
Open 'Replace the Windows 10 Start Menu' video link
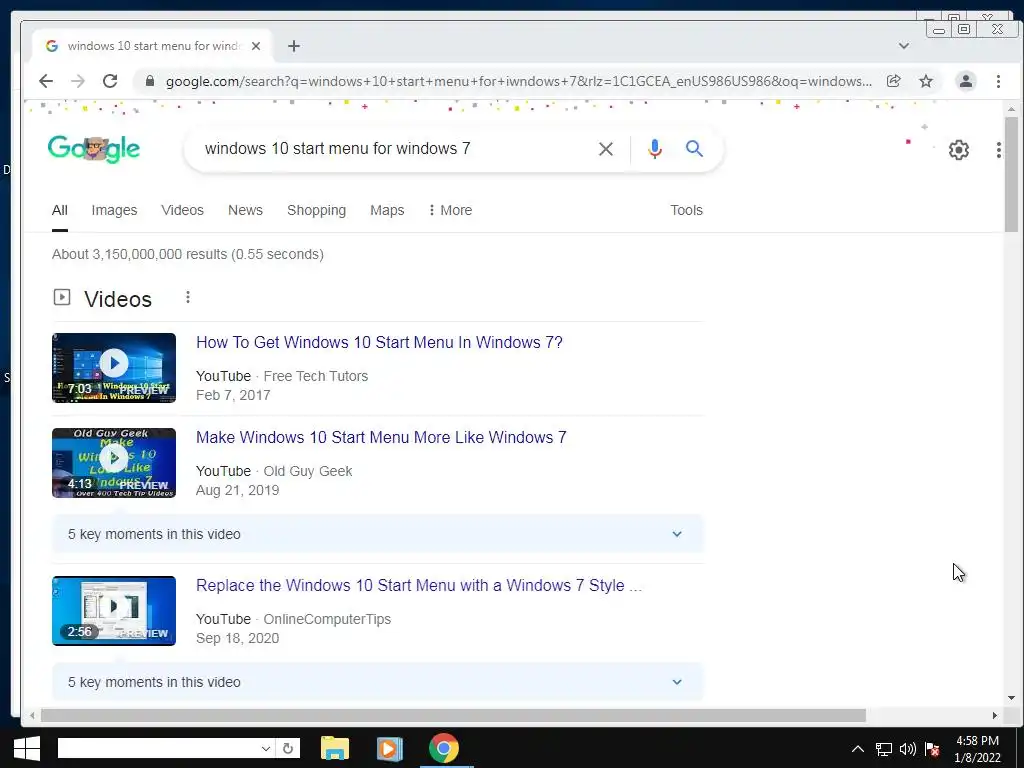click(419, 585)
